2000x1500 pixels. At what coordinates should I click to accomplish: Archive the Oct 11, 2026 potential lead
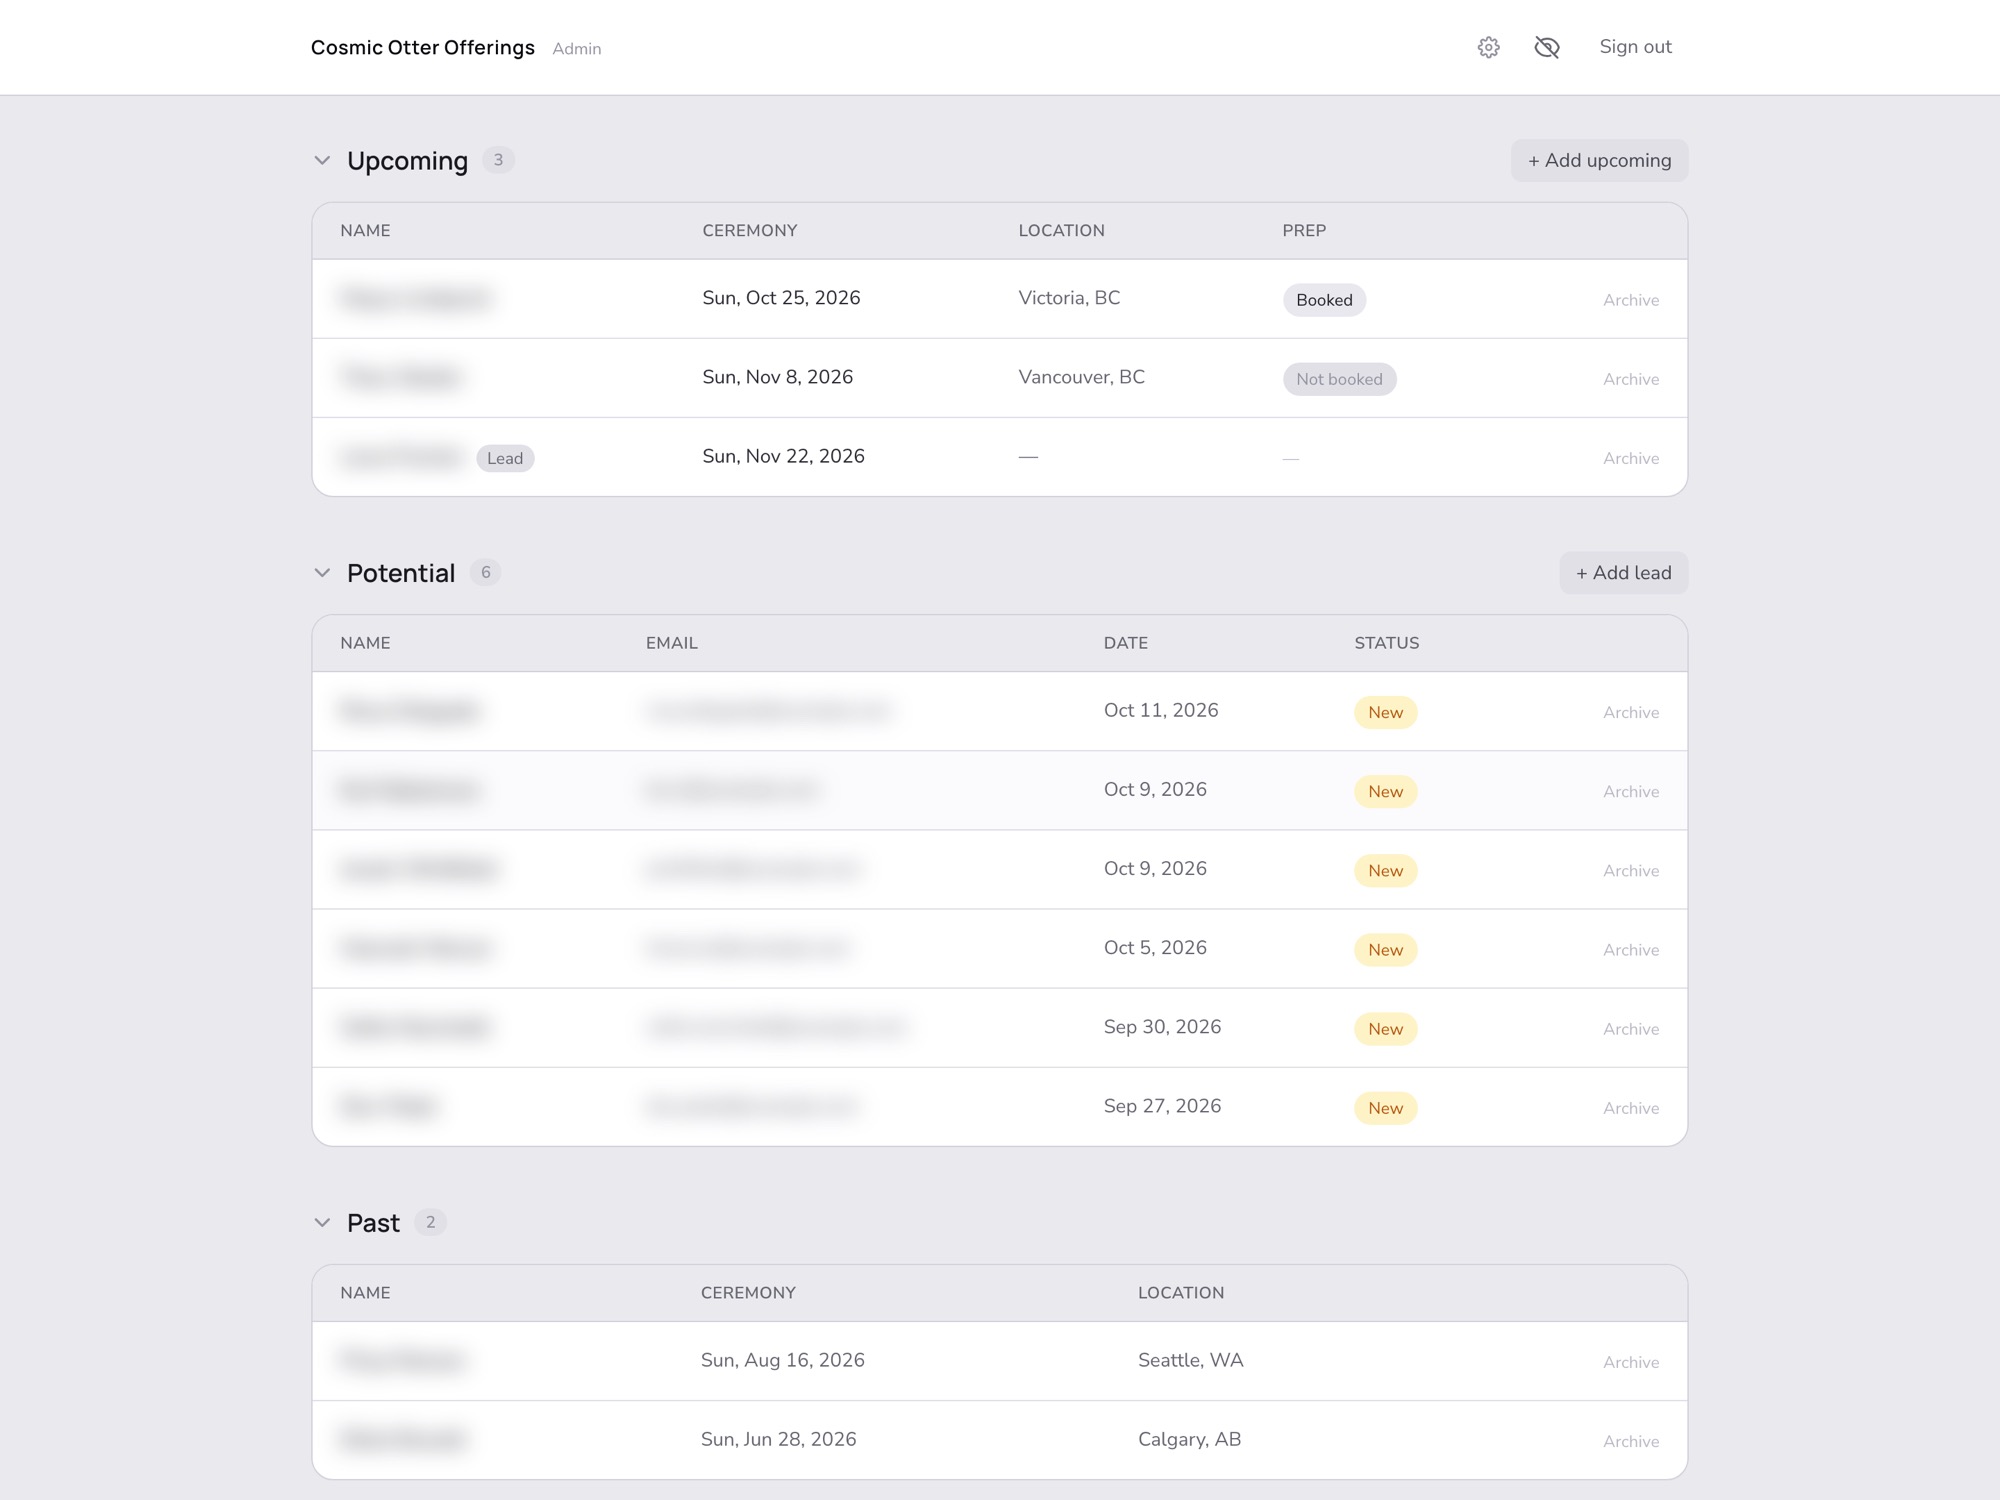click(x=1631, y=712)
